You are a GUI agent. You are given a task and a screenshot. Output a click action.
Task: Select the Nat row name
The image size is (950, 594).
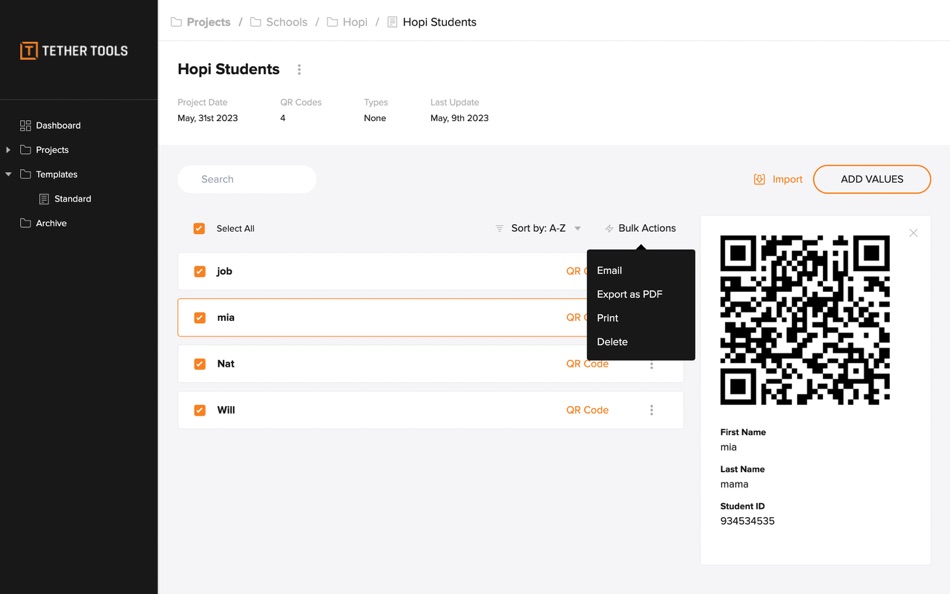[x=225, y=364]
